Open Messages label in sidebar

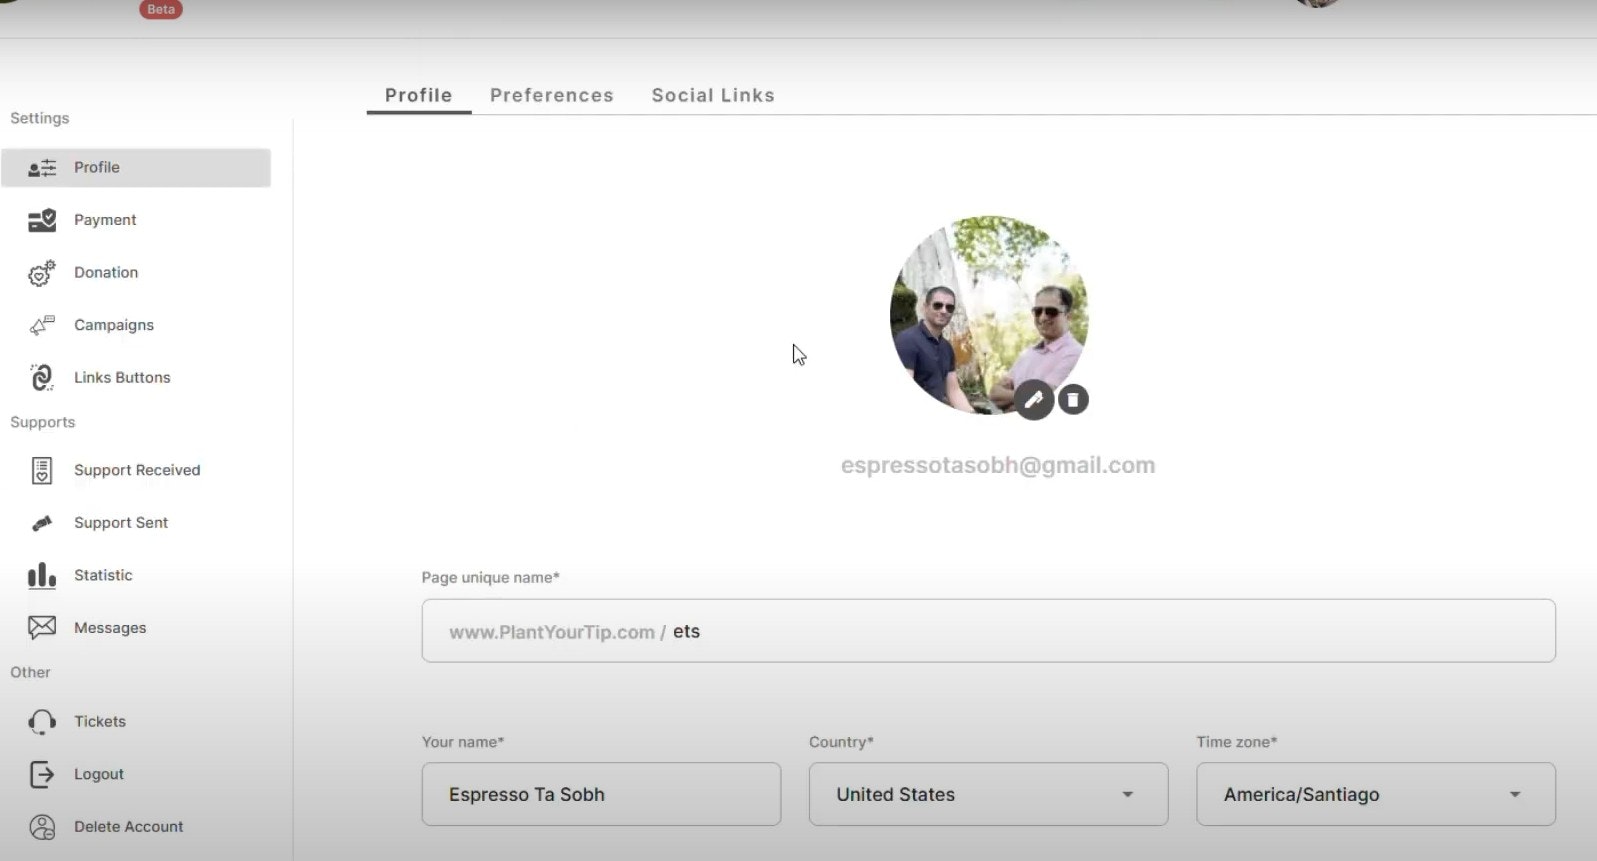coord(110,628)
